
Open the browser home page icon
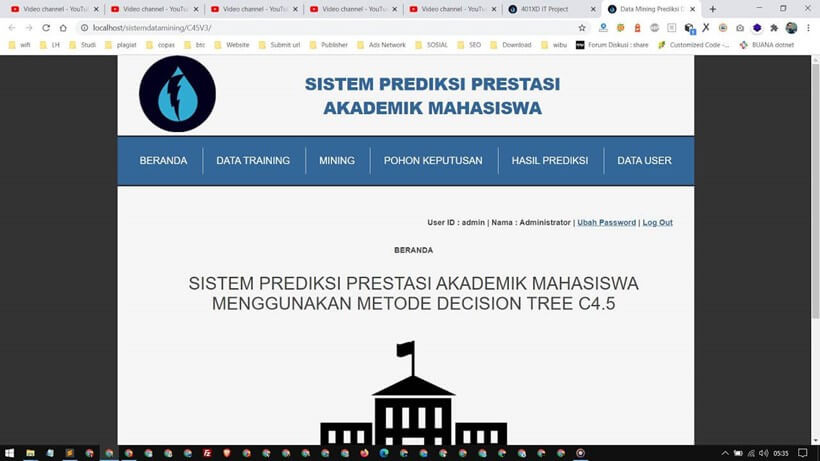click(63, 28)
